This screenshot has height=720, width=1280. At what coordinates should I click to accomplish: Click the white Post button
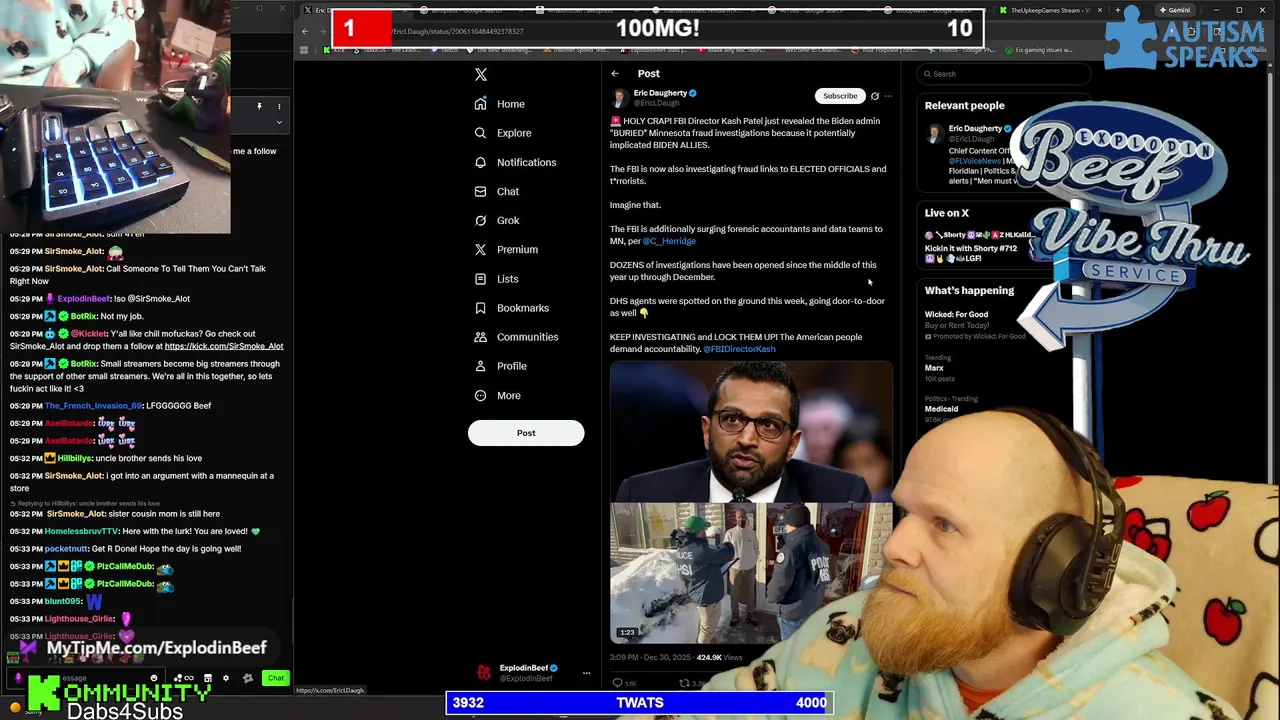(x=526, y=433)
